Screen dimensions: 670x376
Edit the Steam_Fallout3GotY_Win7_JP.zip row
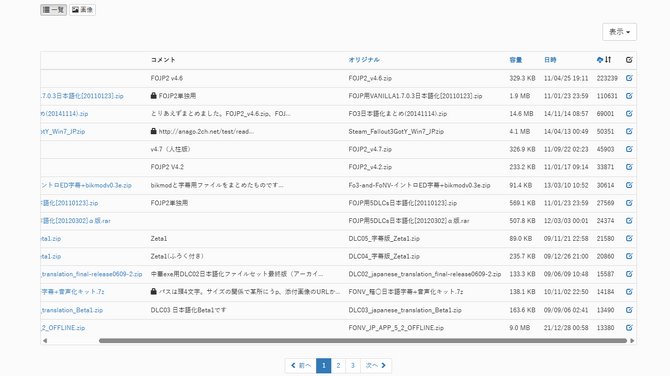[629, 131]
